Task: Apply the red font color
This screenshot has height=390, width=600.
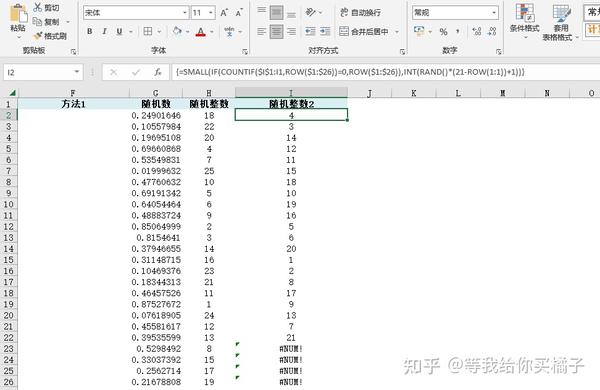Action: point(201,32)
